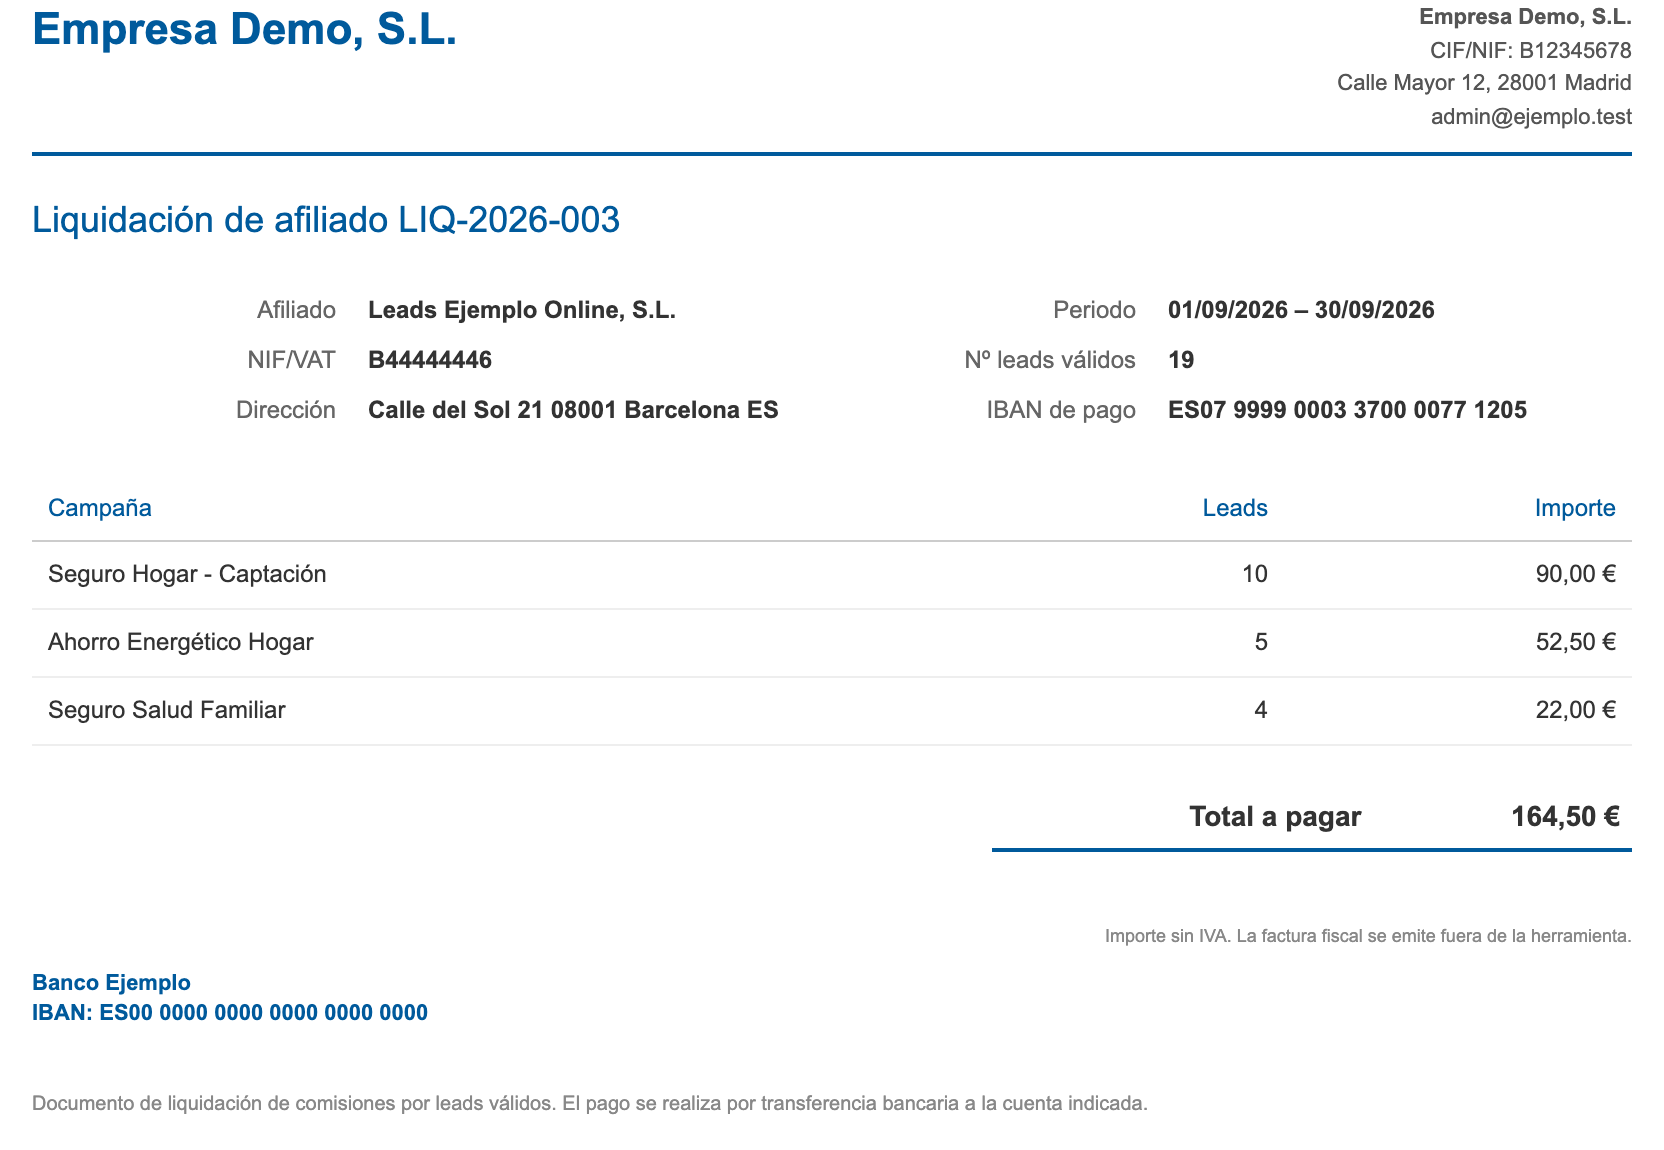Click the amount 90,00 €

click(x=1576, y=574)
